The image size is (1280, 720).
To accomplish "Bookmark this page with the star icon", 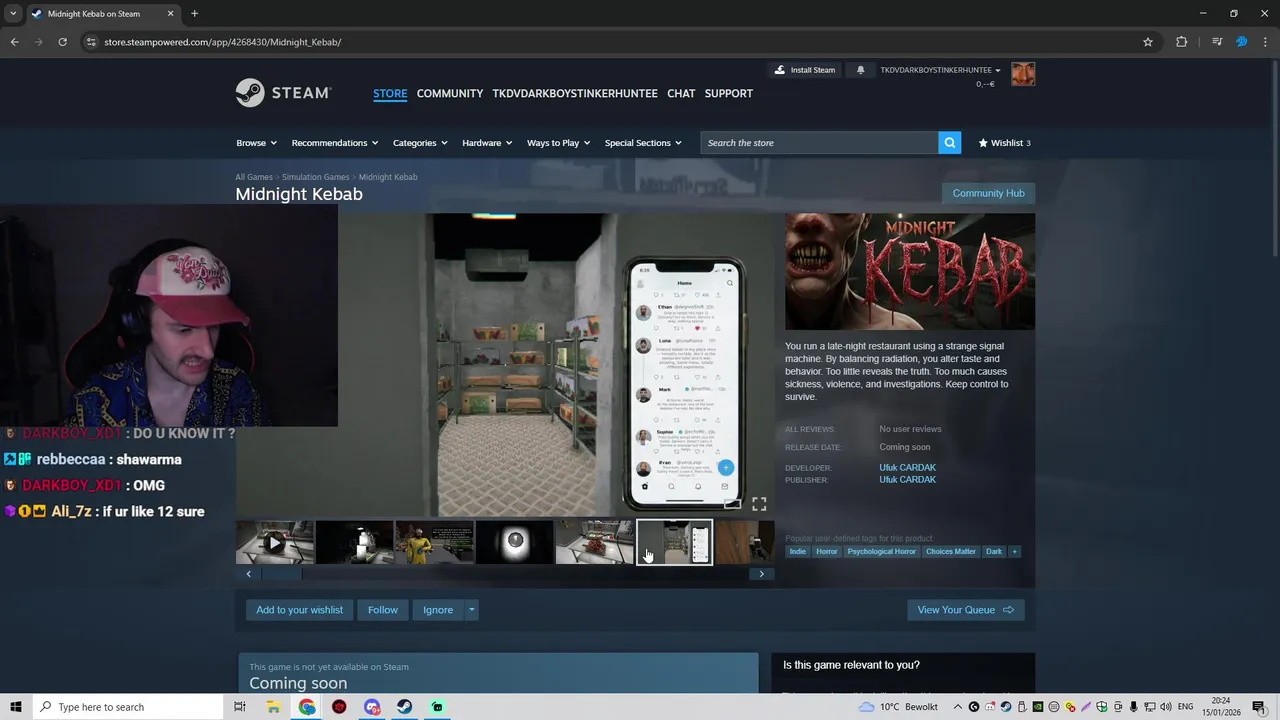I will coord(1148,42).
